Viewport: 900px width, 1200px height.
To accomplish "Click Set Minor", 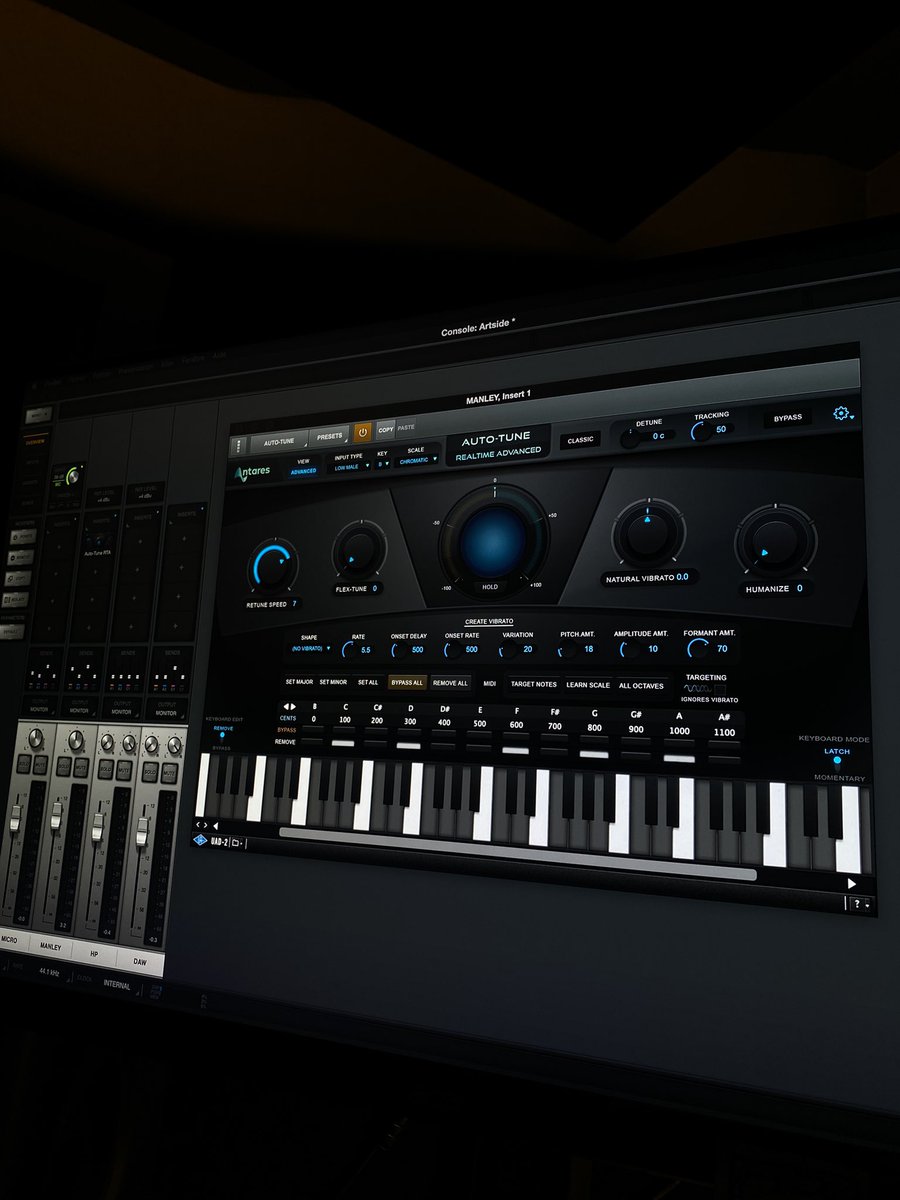I will [x=333, y=682].
